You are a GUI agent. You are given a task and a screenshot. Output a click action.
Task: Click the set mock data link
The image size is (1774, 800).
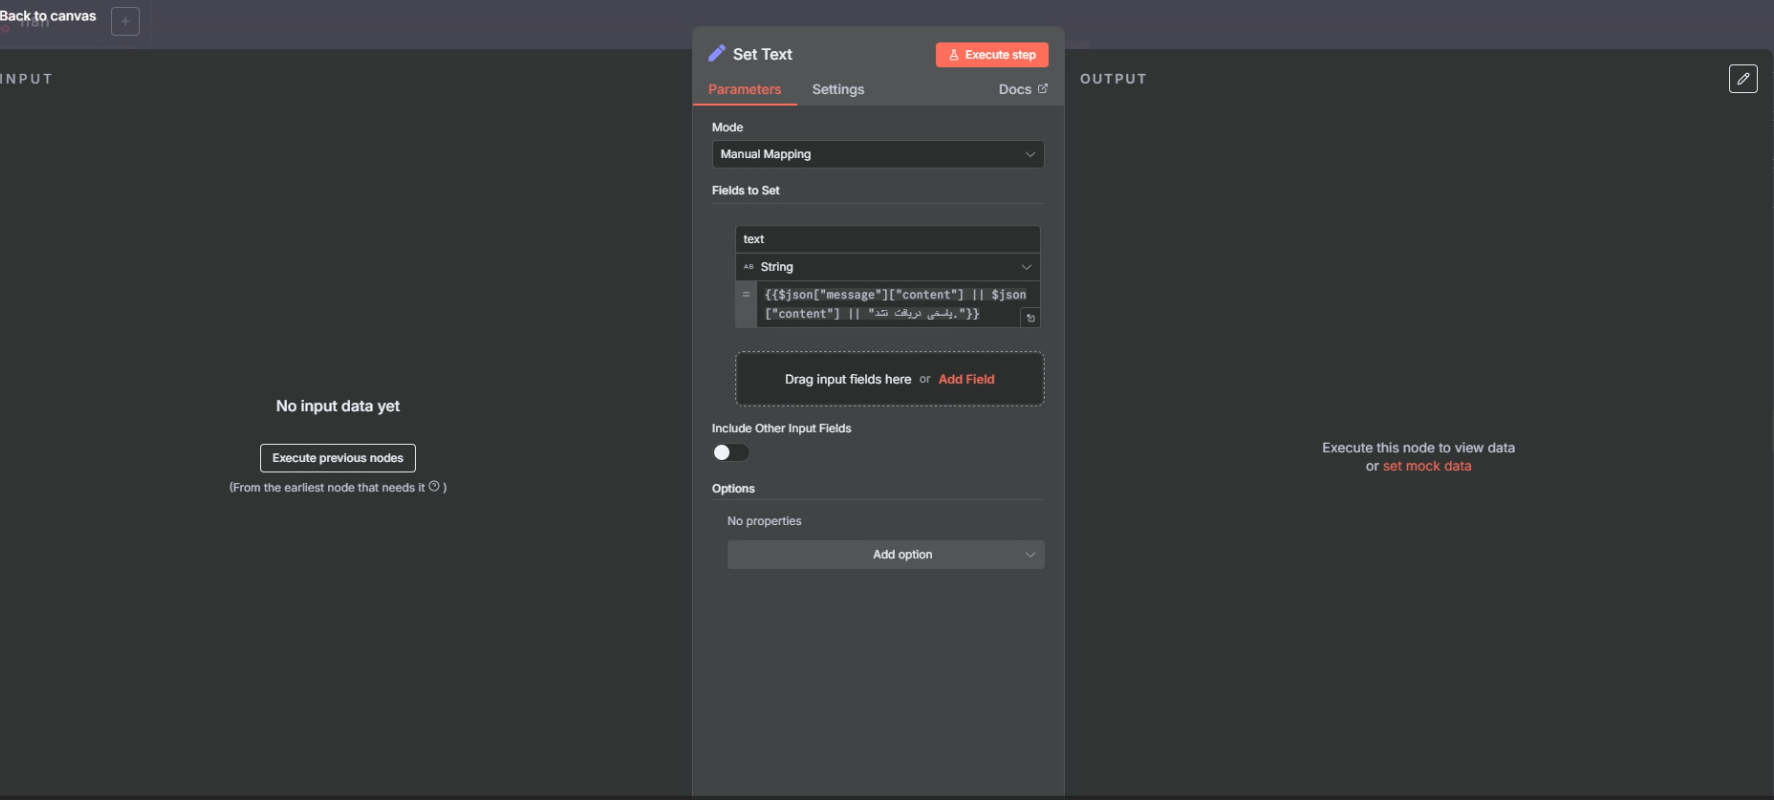(1426, 466)
